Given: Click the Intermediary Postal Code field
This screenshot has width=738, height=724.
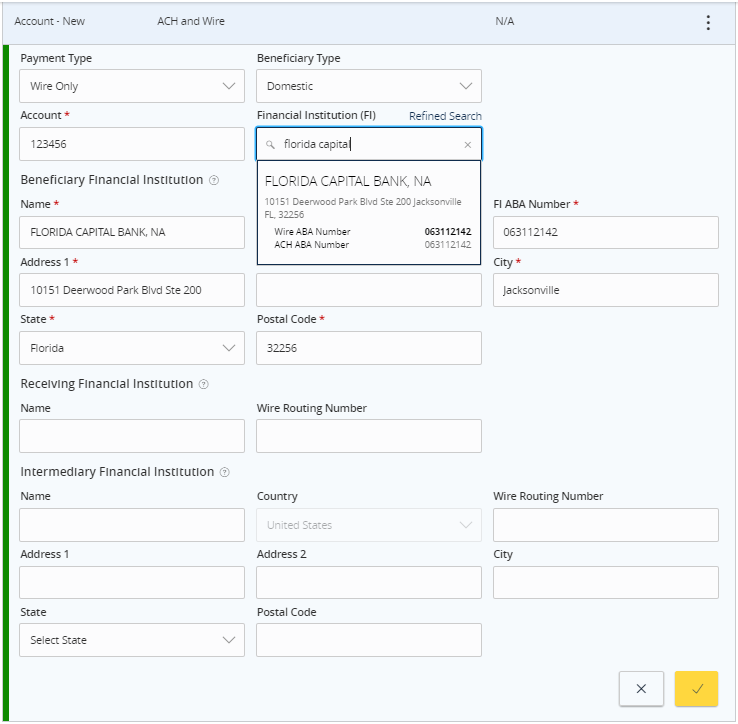Looking at the screenshot, I should point(369,640).
